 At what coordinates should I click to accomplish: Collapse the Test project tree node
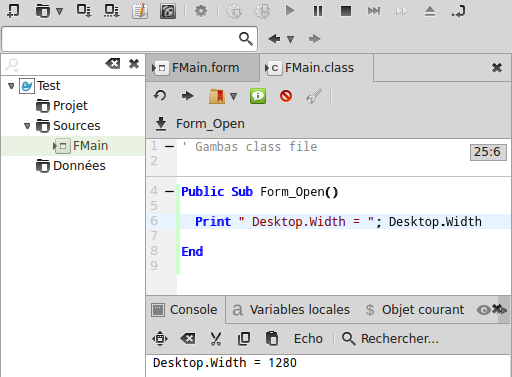tap(11, 86)
